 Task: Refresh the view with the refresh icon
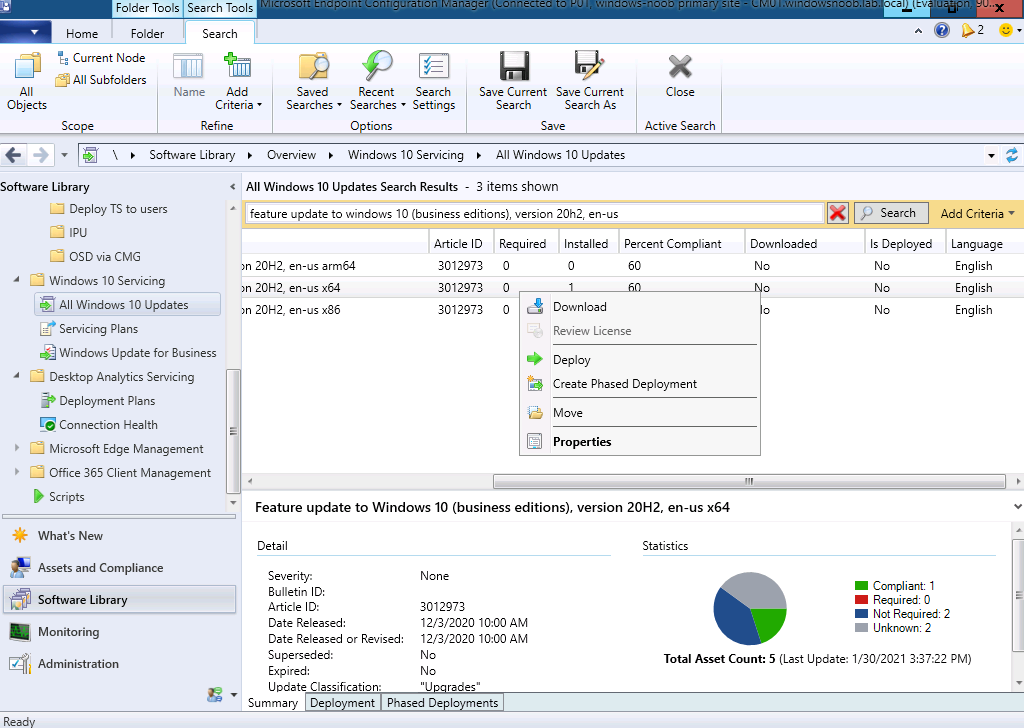pos(1012,155)
